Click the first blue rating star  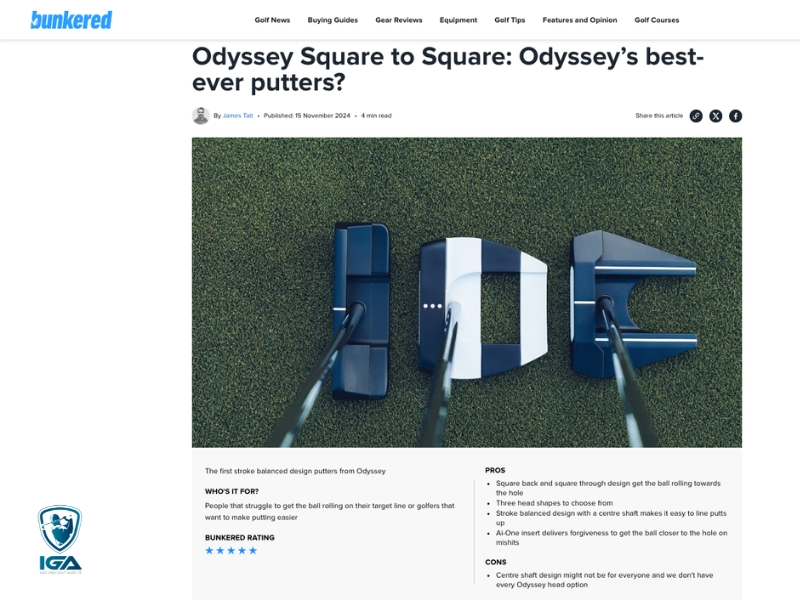click(x=210, y=551)
